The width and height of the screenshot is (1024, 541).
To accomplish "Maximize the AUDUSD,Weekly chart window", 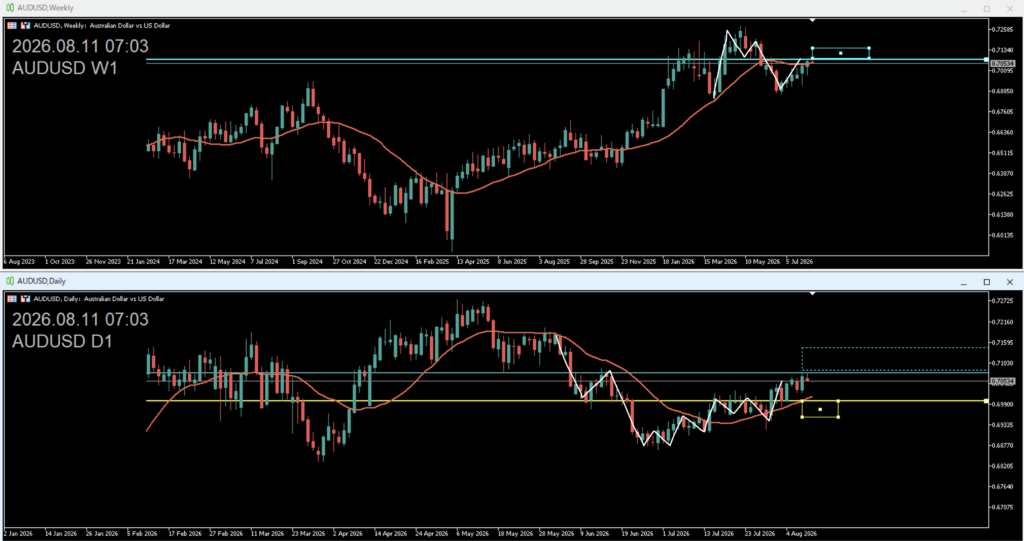I will [987, 8].
